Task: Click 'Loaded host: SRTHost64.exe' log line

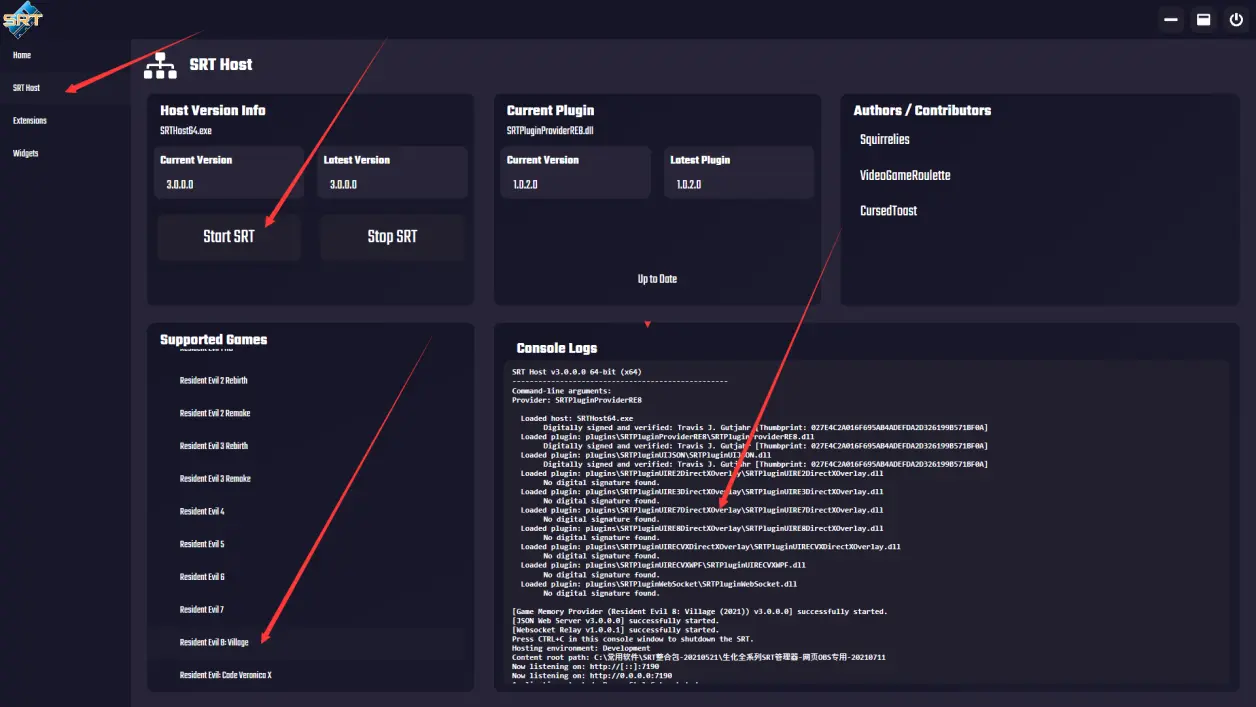Action: tap(577, 419)
